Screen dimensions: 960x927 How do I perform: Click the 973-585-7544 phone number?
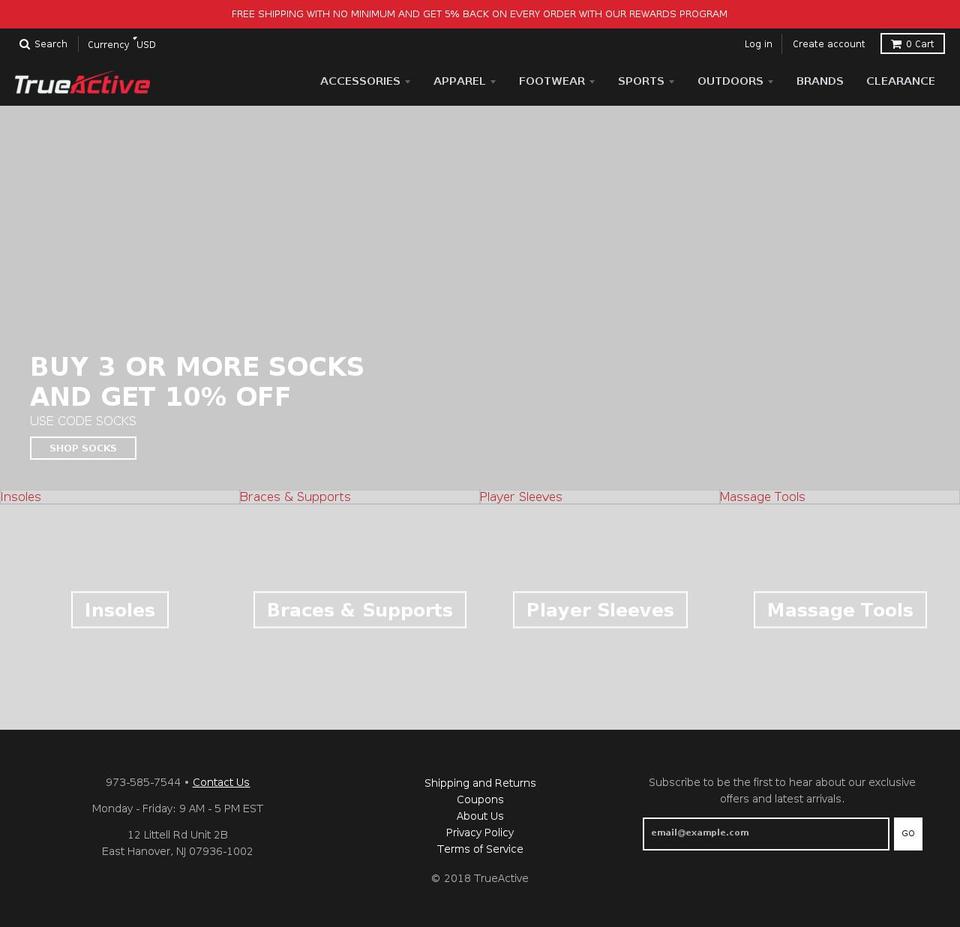click(143, 782)
